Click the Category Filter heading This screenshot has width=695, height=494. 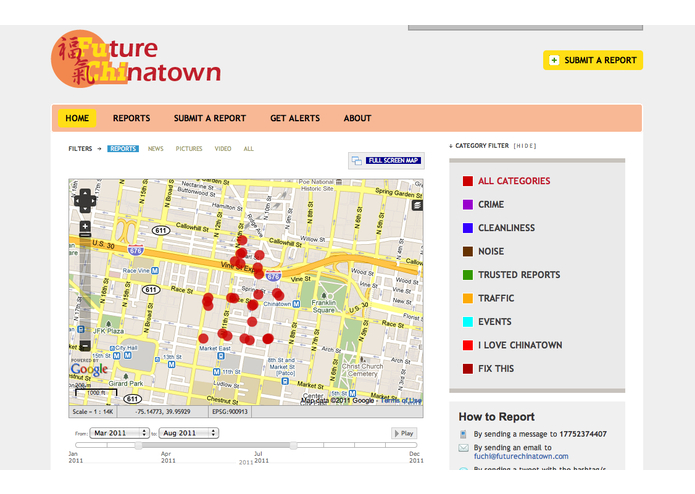[x=482, y=146]
